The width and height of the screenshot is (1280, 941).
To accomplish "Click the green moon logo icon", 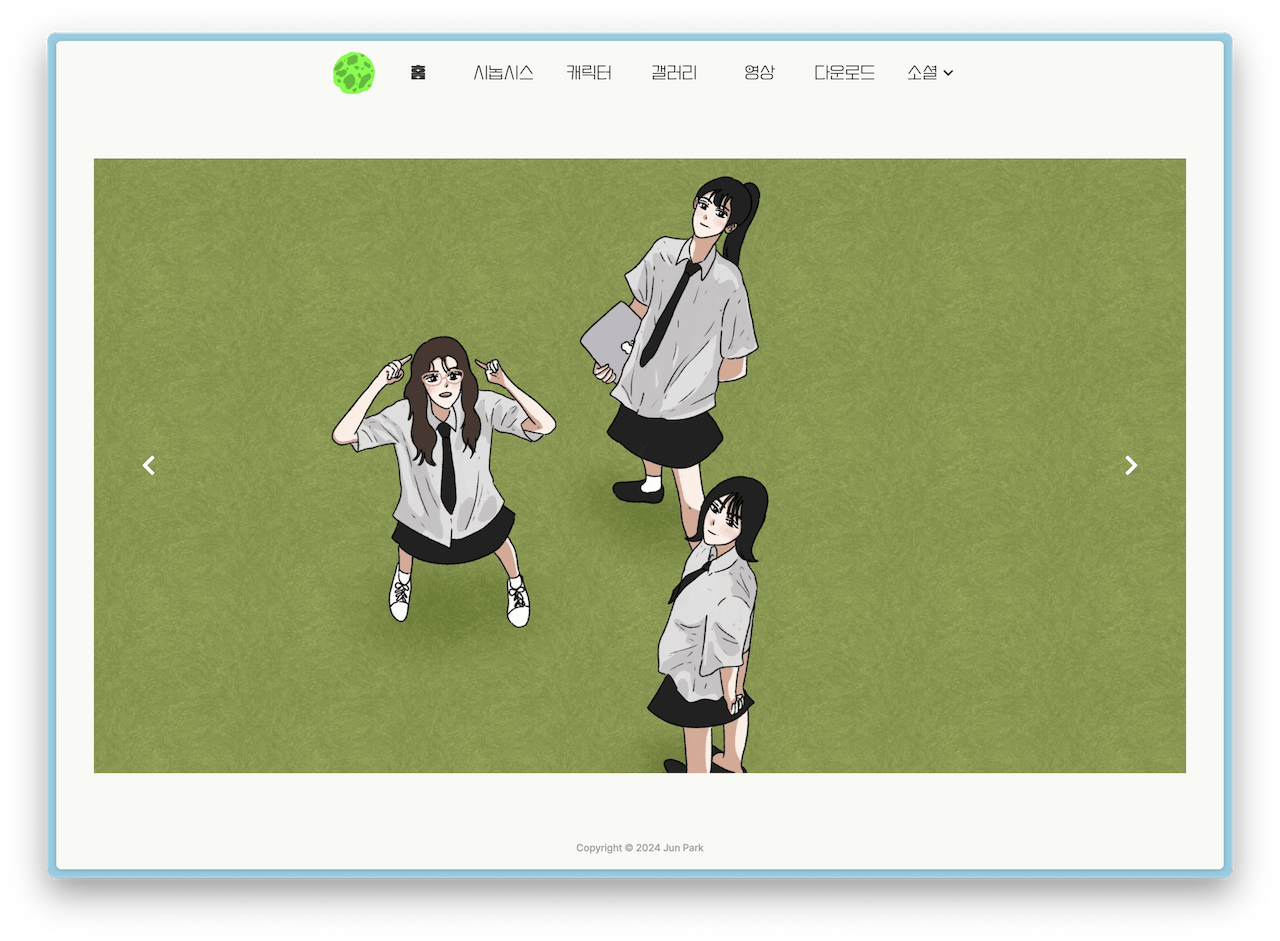I will pos(354,73).
